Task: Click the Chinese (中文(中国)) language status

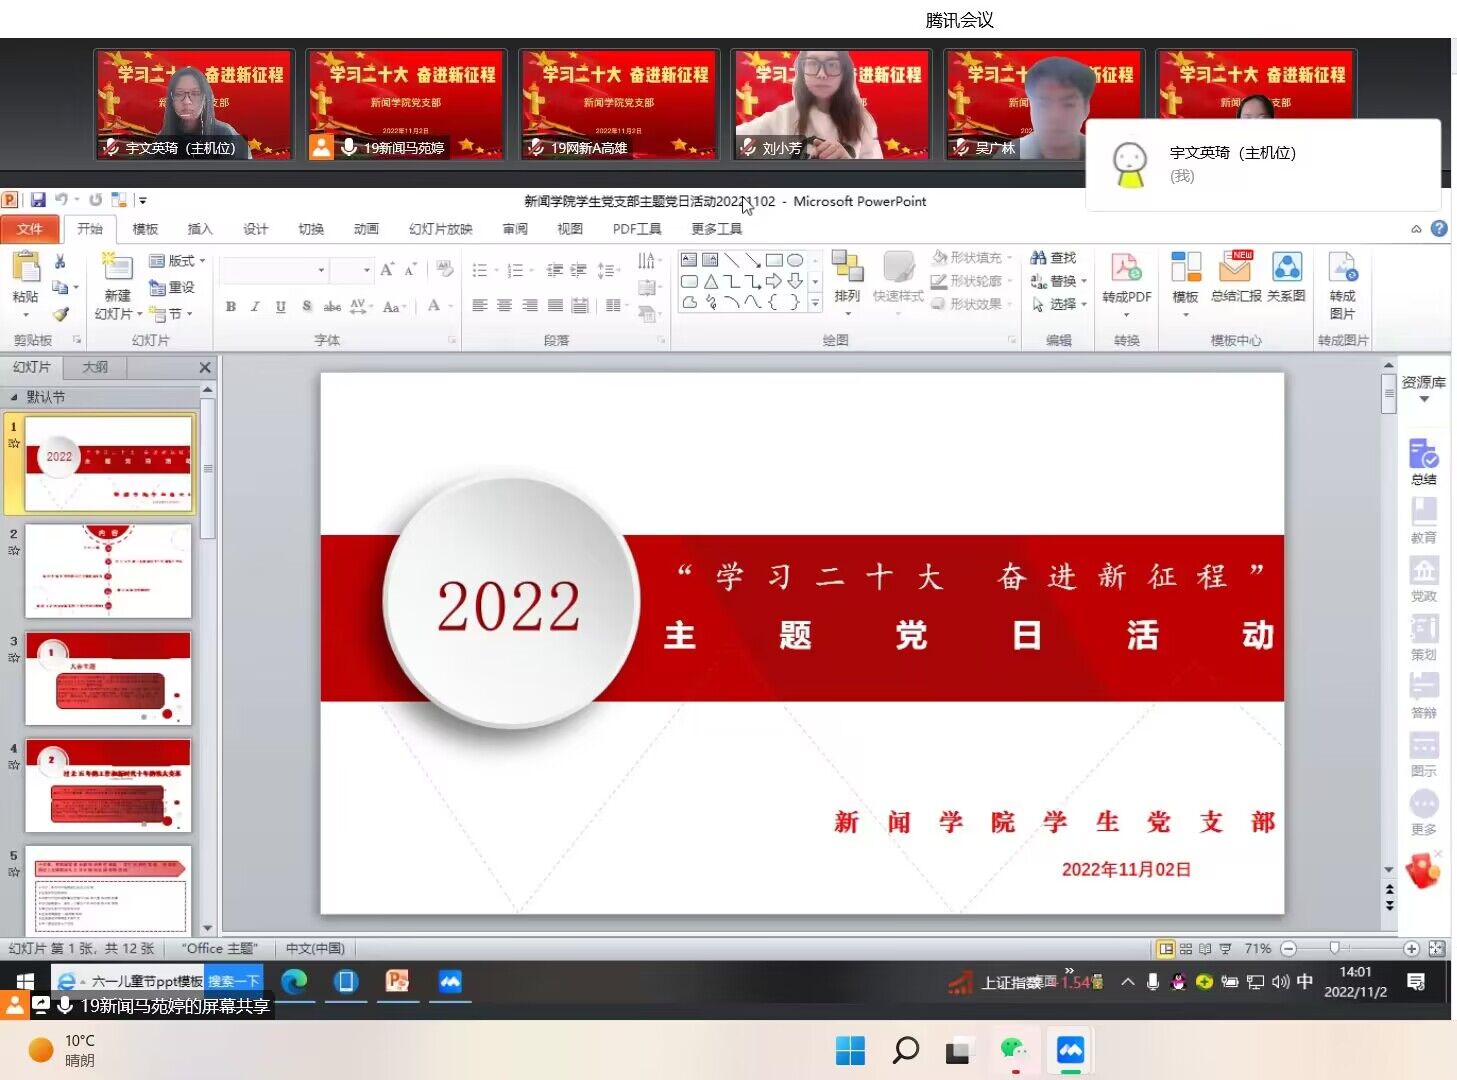Action: [x=315, y=949]
